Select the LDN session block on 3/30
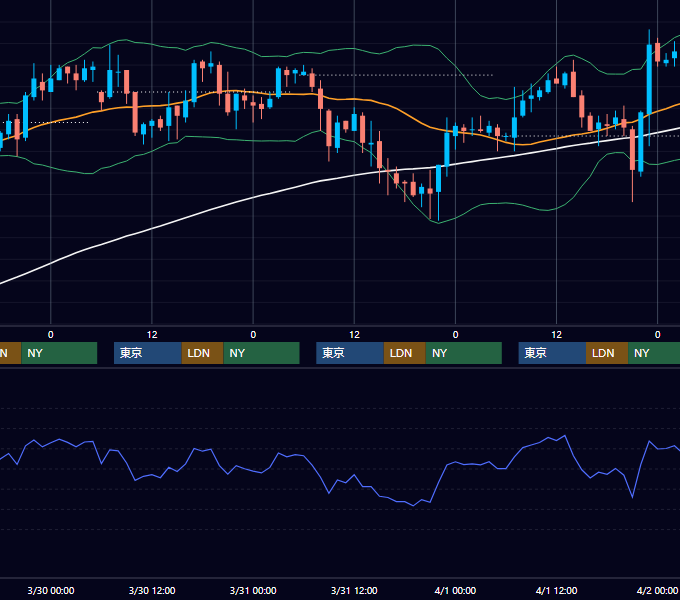 203,353
